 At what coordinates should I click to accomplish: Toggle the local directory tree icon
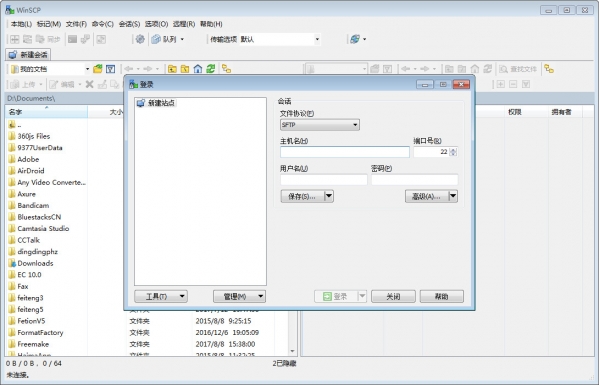227,69
